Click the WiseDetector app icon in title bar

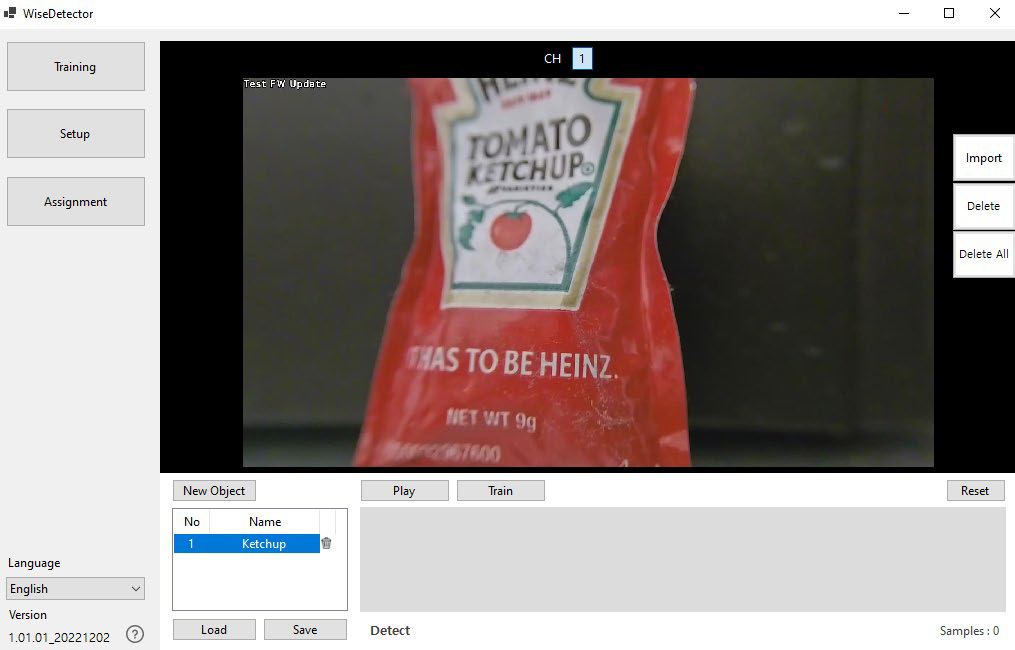10,13
